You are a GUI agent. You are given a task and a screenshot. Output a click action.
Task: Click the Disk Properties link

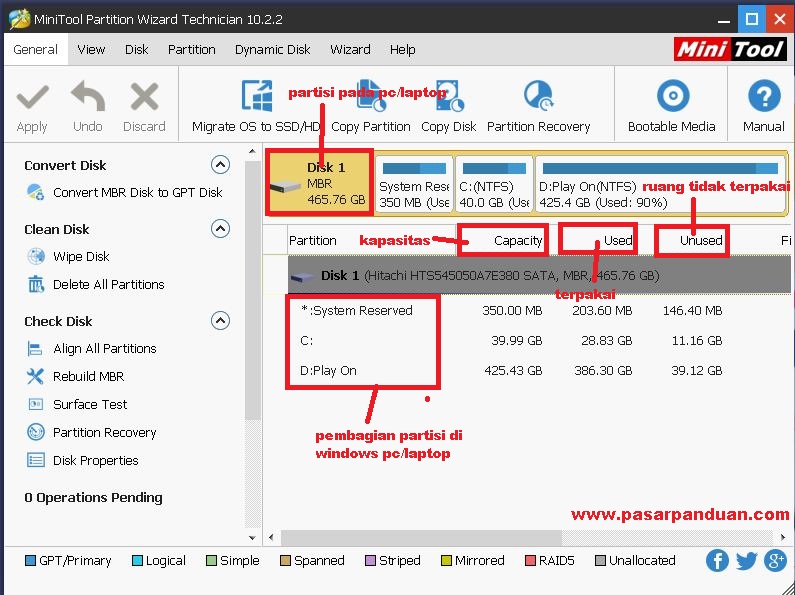pyautogui.click(x=96, y=460)
